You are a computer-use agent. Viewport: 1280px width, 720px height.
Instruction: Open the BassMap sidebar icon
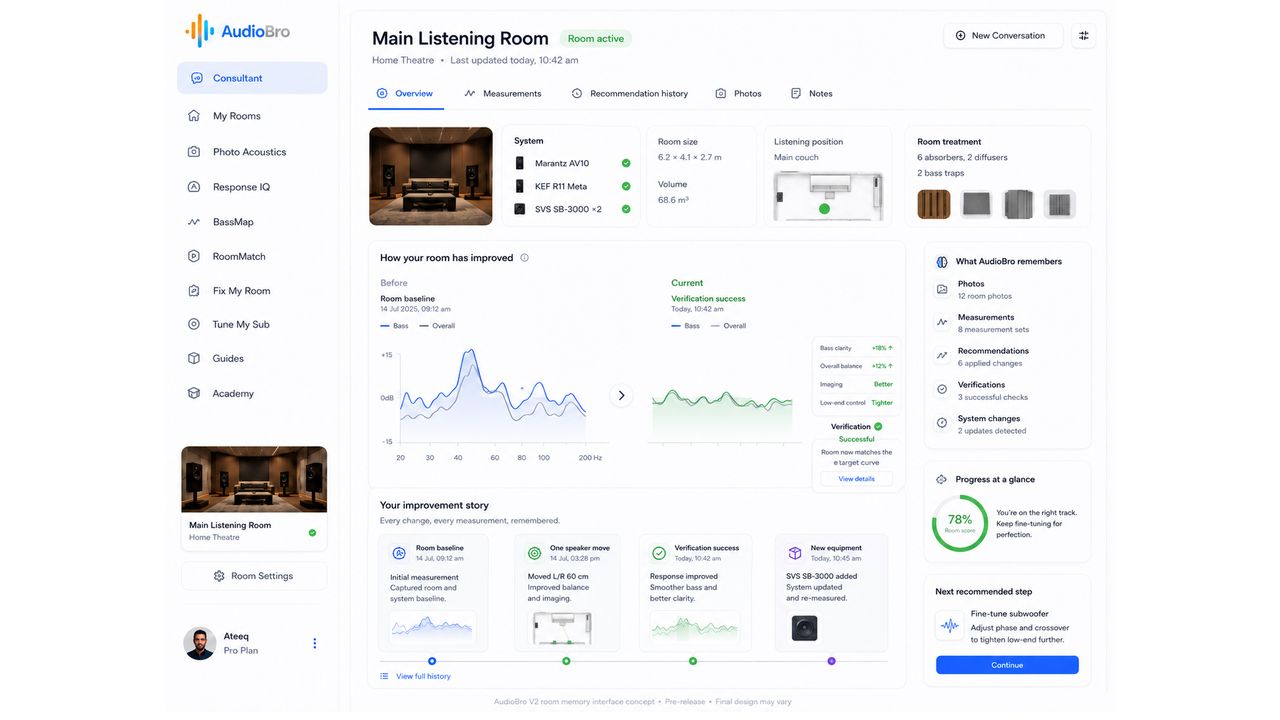pos(194,222)
